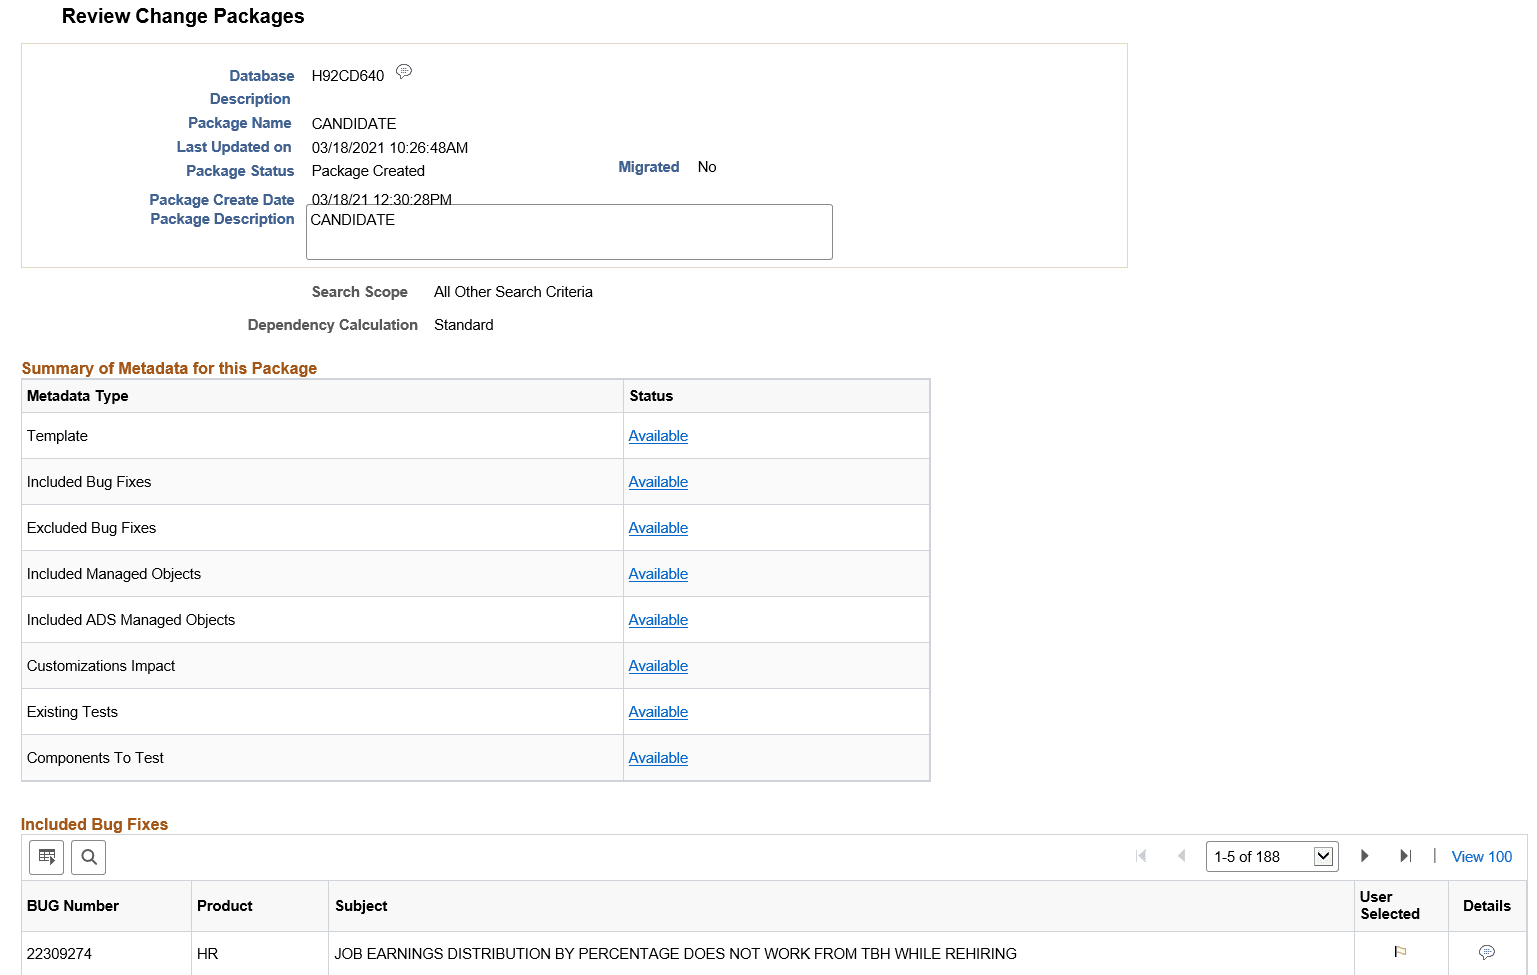Open the find search in Included Bug Fixes
The height and width of the screenshot is (975, 1537).
pos(89,857)
